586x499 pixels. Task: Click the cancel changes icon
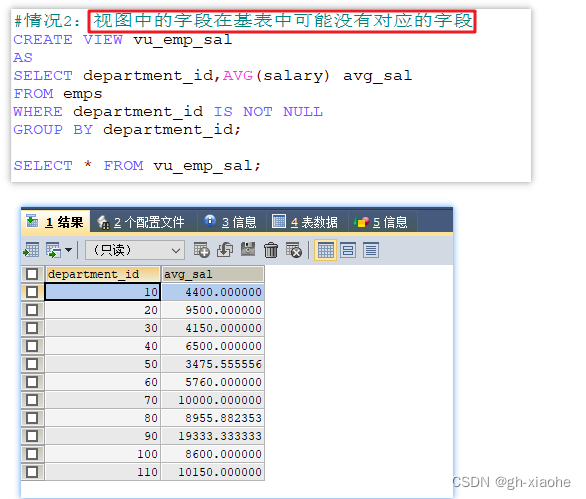294,250
